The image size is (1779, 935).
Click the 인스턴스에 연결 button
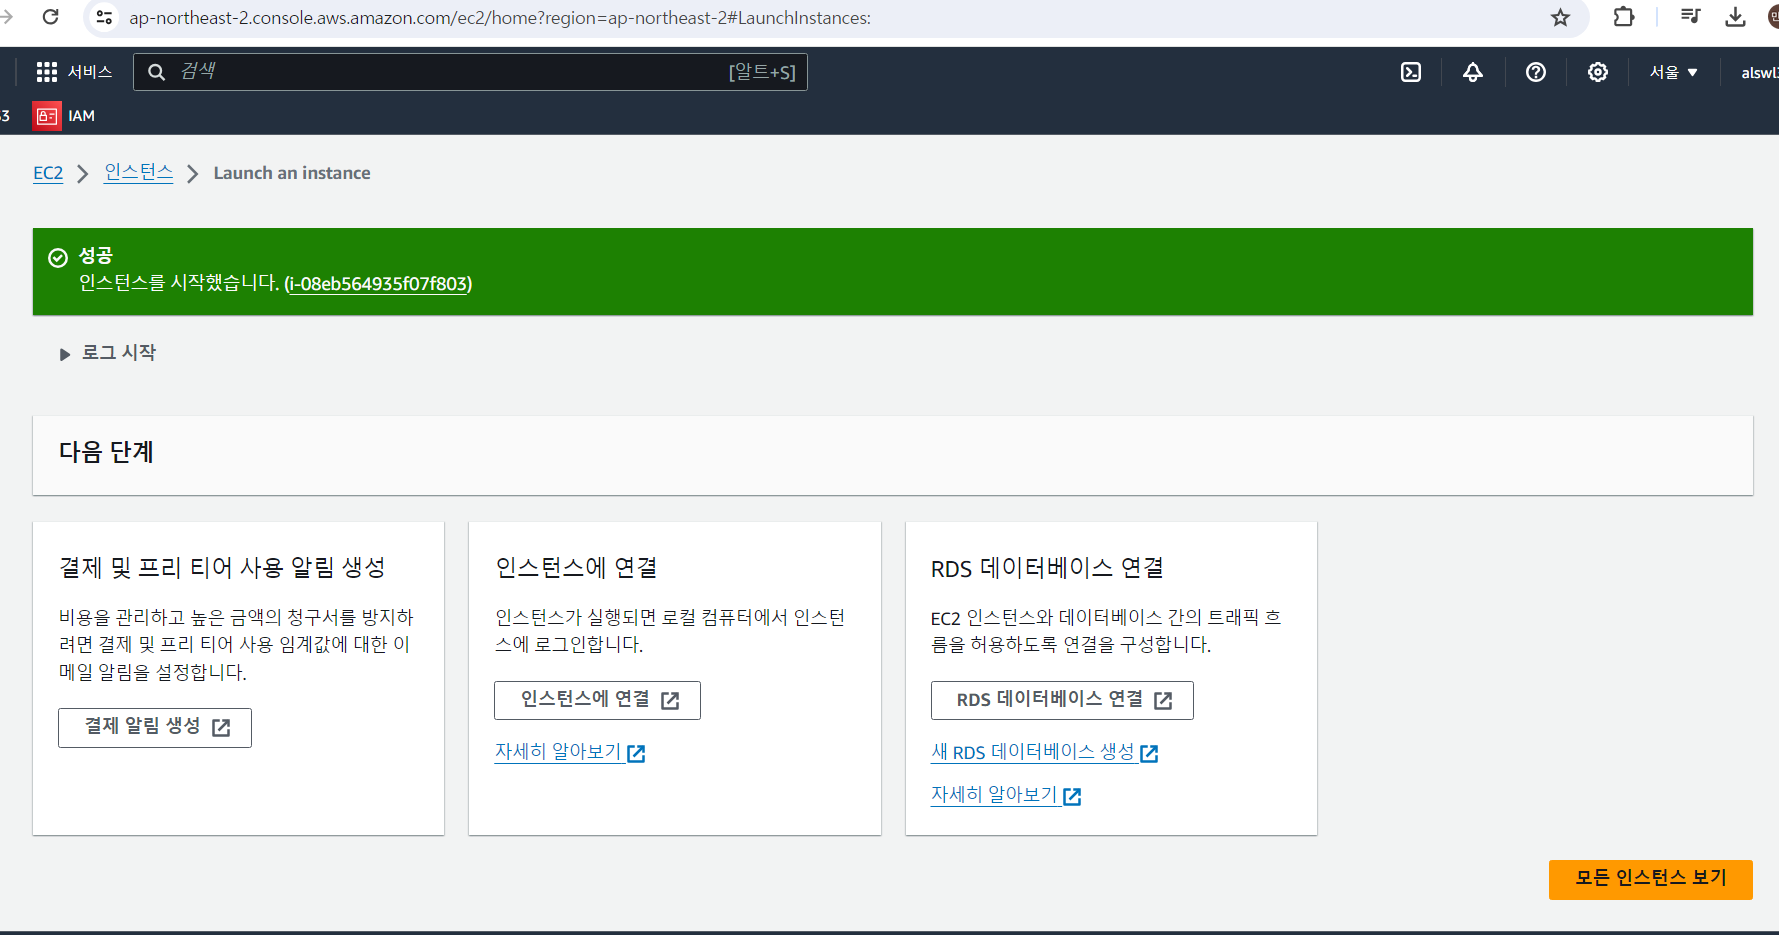point(597,700)
